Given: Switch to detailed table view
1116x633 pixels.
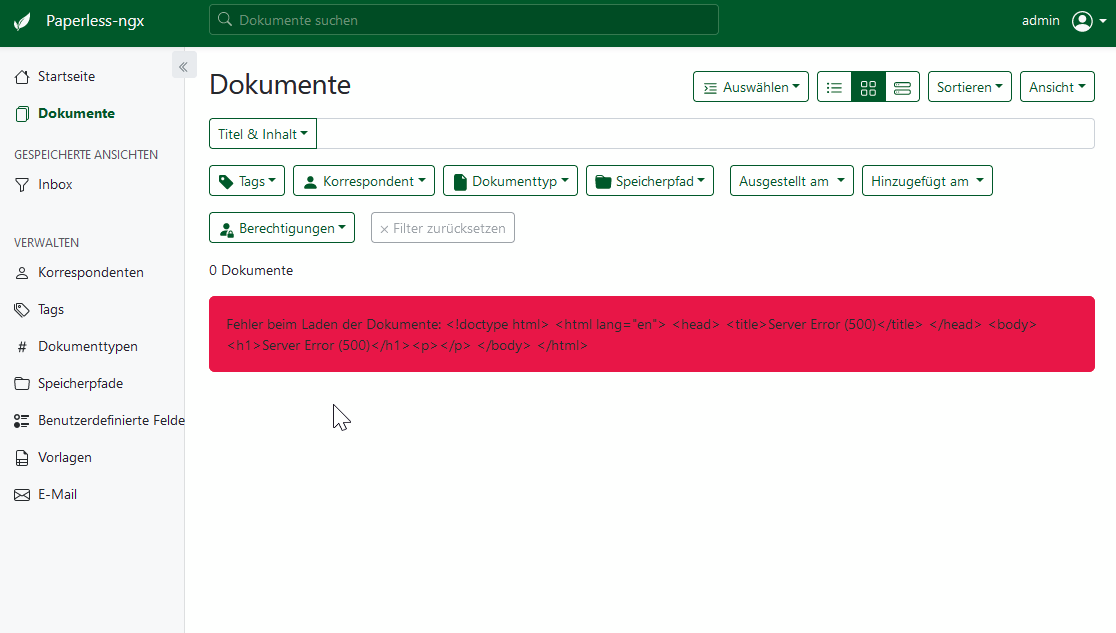Looking at the screenshot, I should point(902,87).
